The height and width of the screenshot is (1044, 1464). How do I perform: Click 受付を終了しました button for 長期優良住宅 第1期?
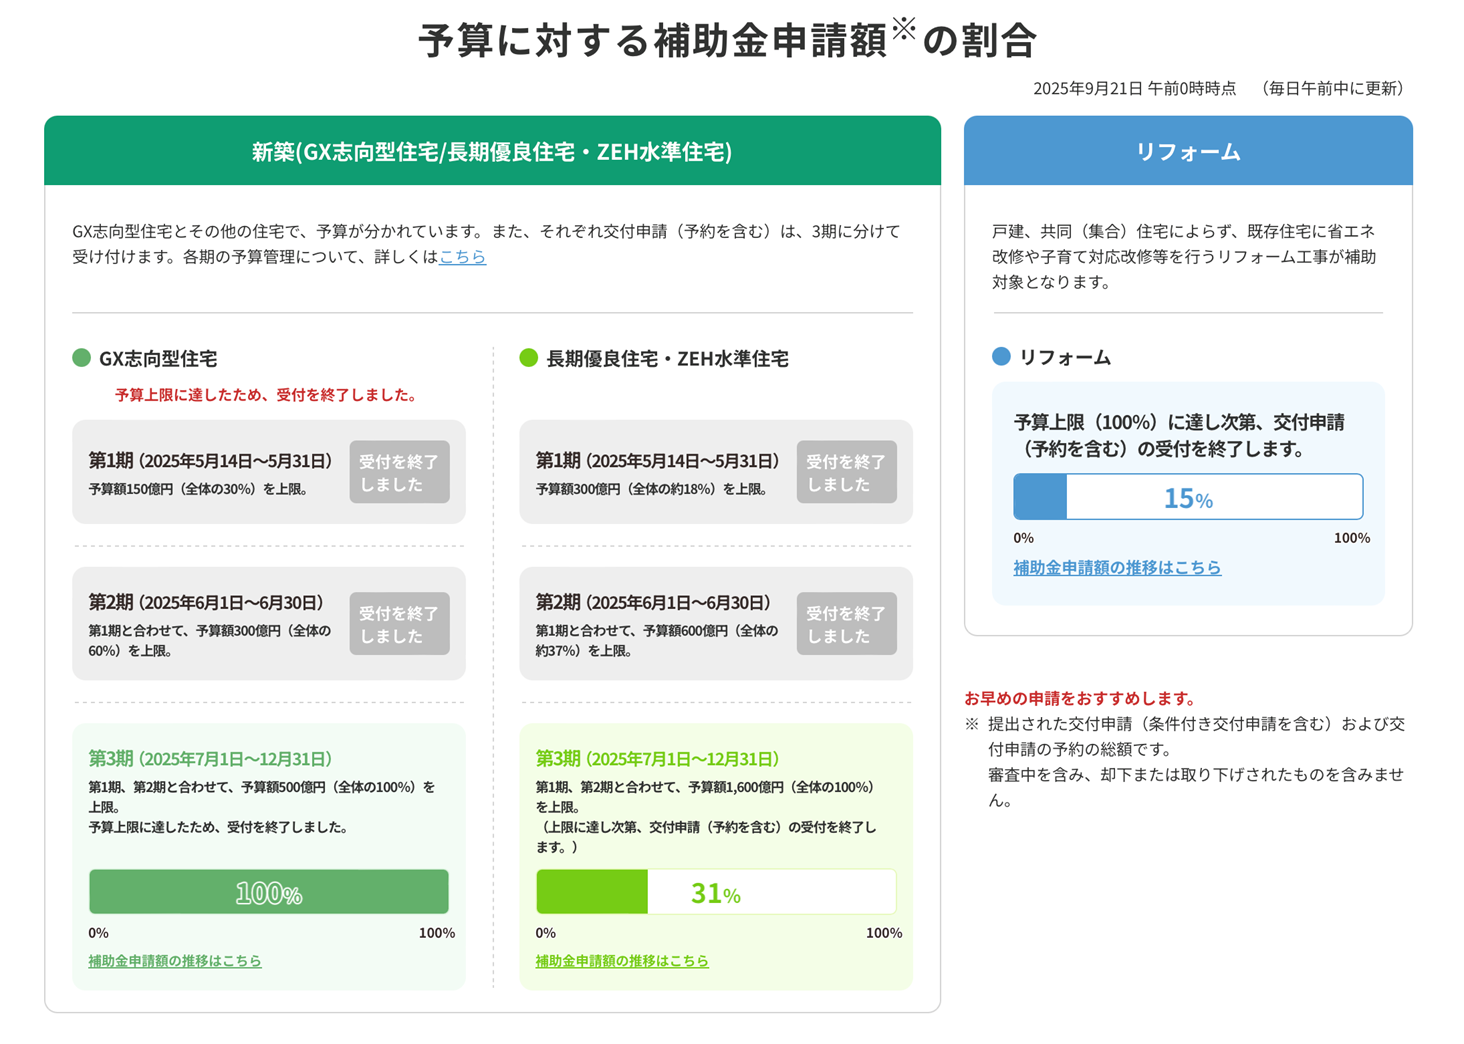pos(846,472)
